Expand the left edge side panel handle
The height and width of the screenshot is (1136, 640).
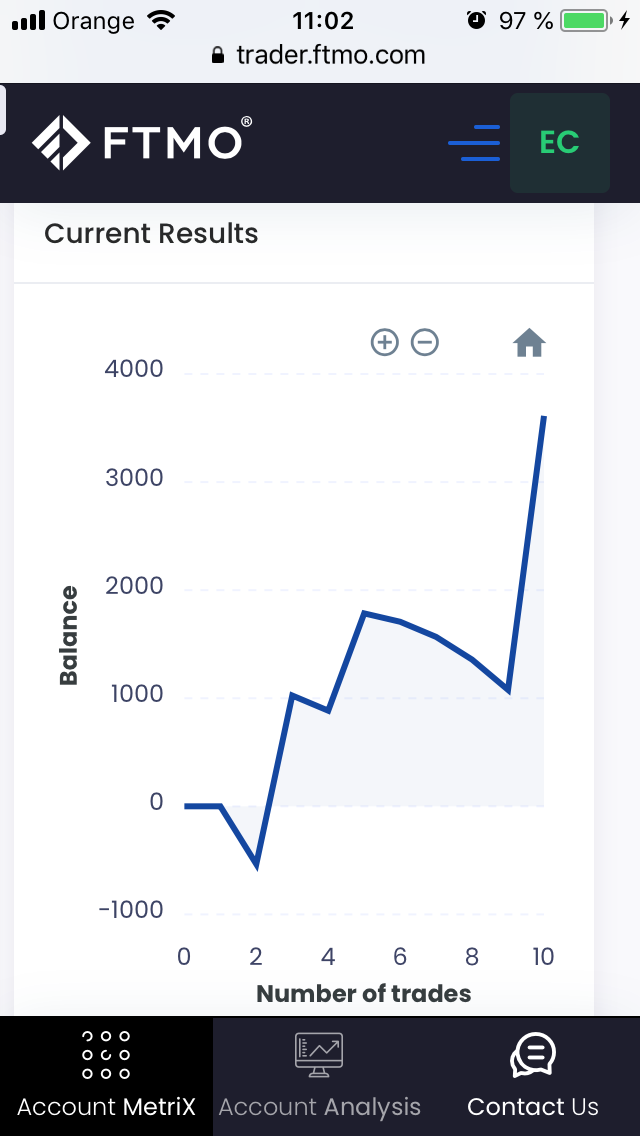[3, 108]
